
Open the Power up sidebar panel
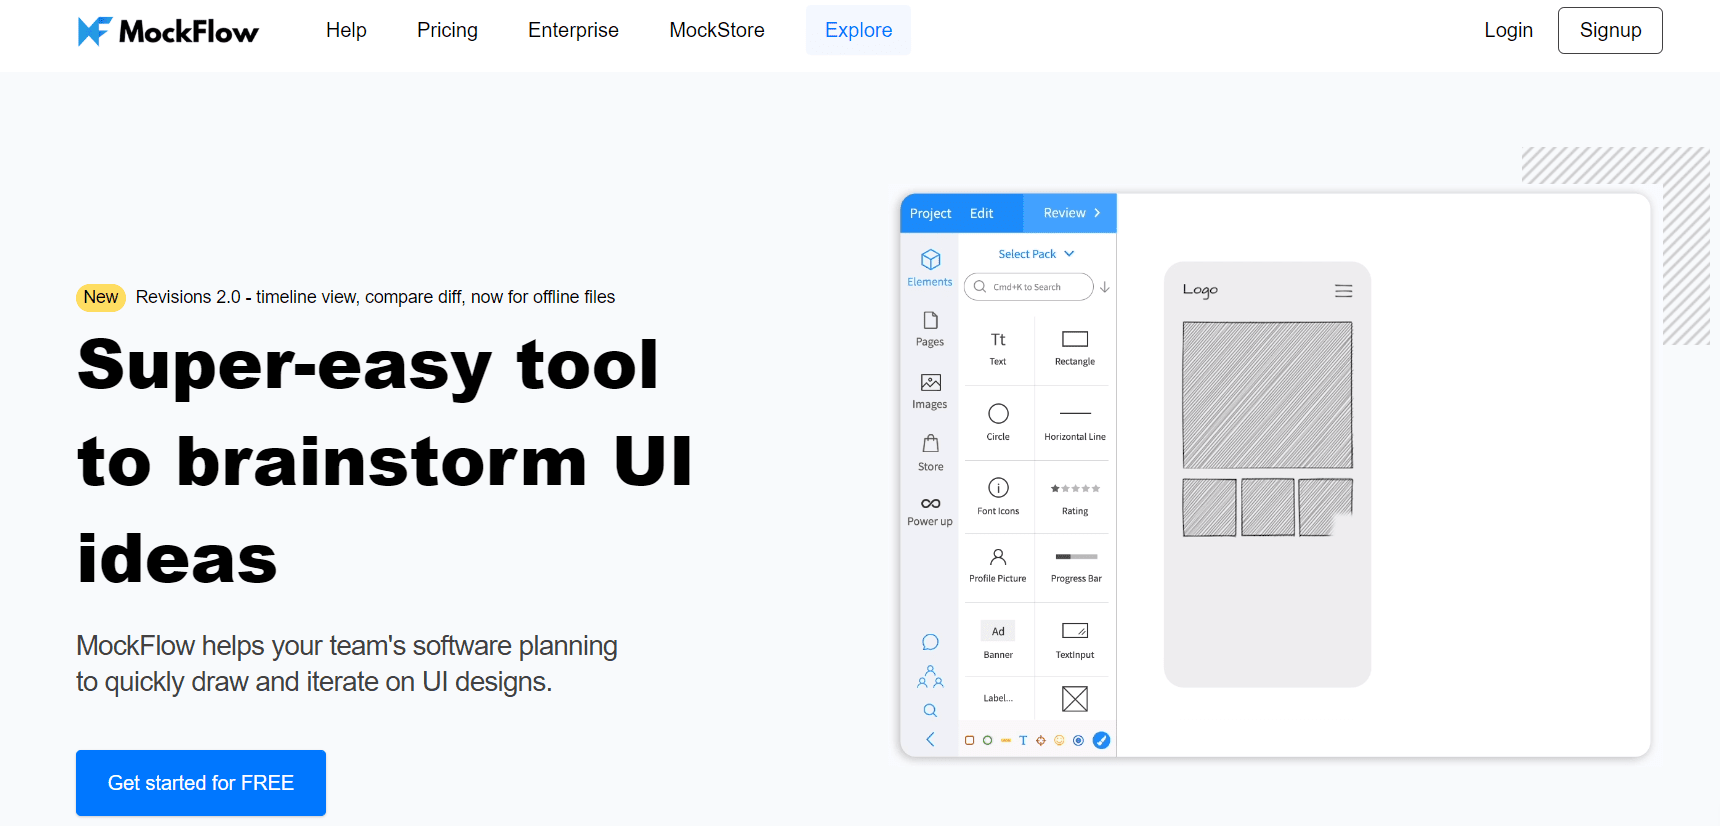[x=930, y=511]
